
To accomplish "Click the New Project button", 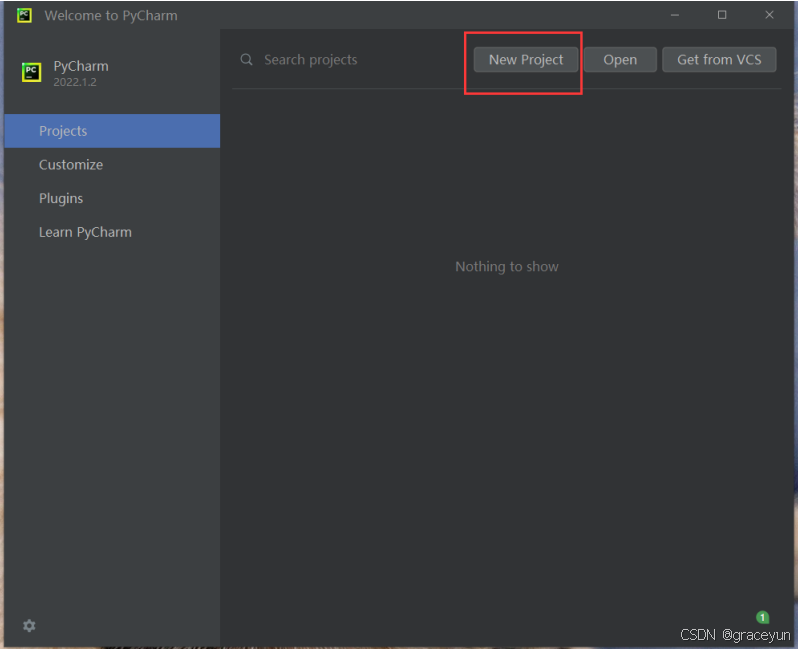I will [526, 60].
